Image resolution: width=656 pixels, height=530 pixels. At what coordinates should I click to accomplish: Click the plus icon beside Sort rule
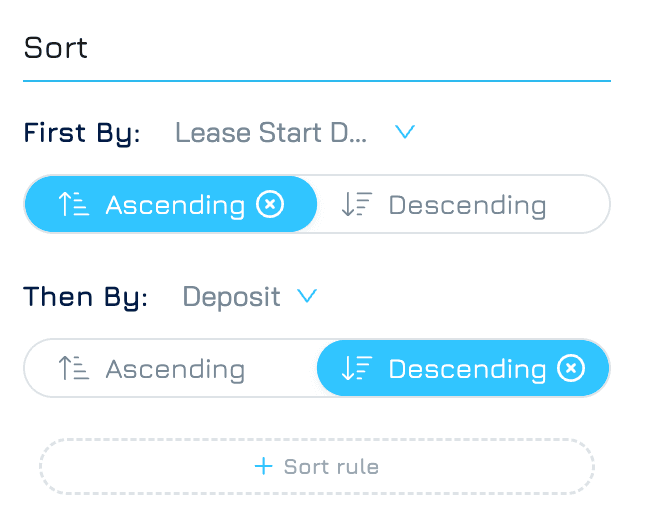click(264, 466)
